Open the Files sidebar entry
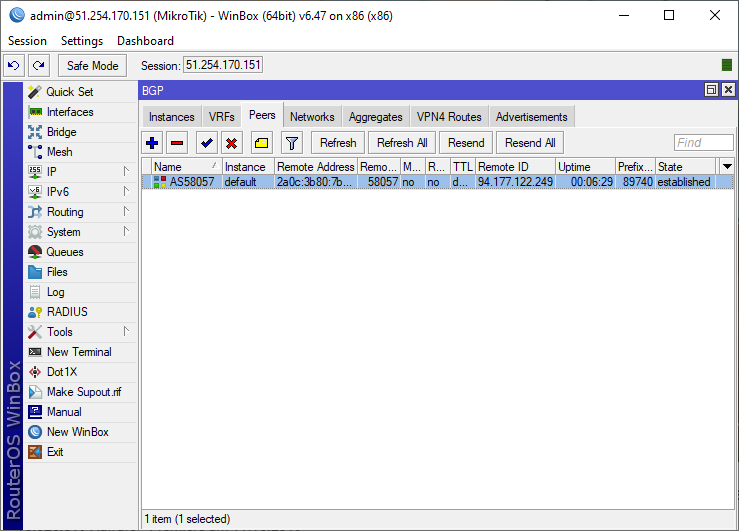 coord(80,272)
